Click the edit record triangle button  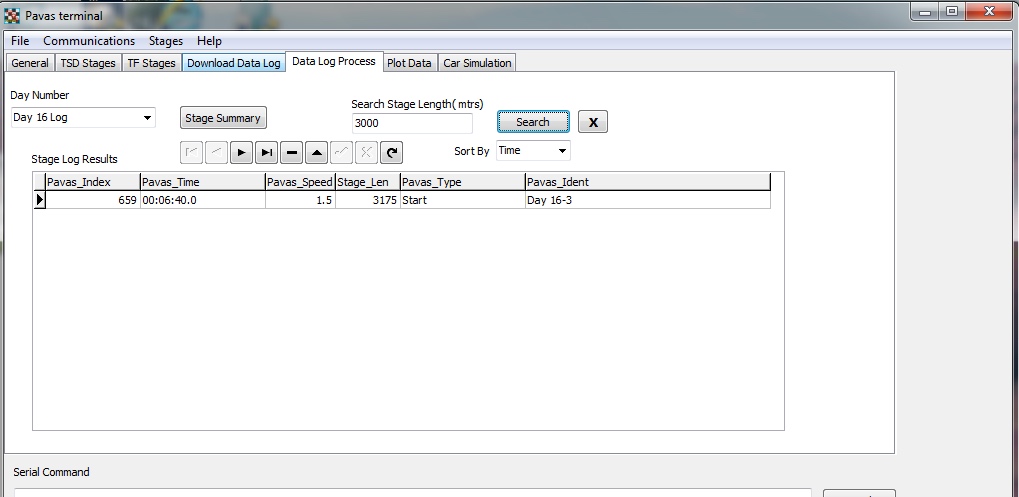(x=317, y=153)
